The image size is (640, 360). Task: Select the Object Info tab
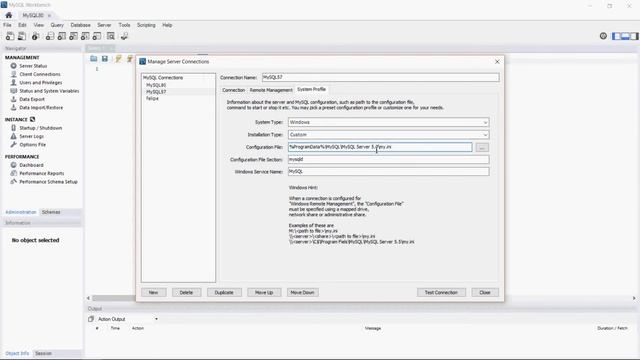click(x=17, y=353)
